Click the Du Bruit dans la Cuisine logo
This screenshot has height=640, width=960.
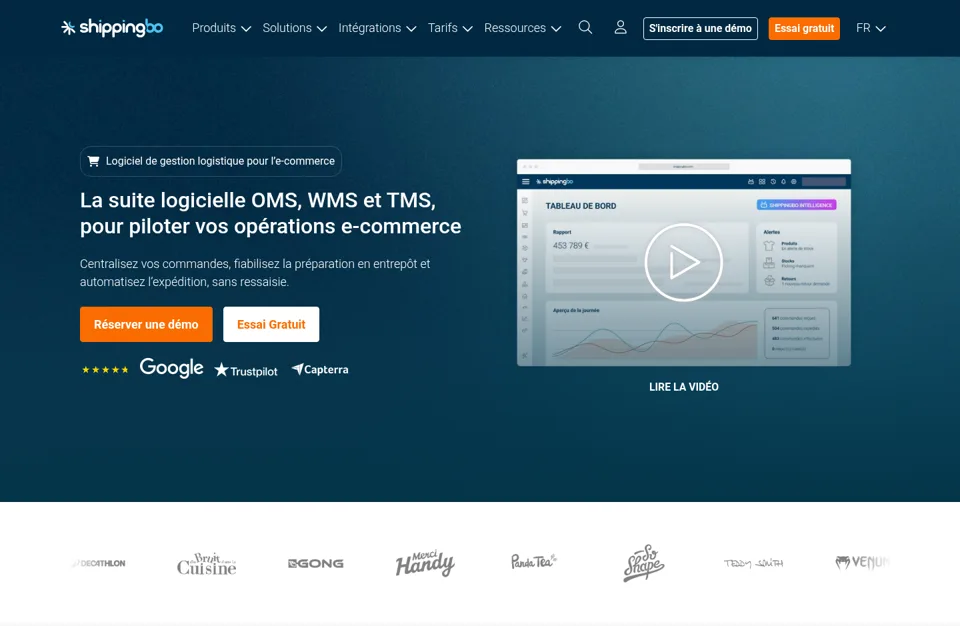click(206, 564)
